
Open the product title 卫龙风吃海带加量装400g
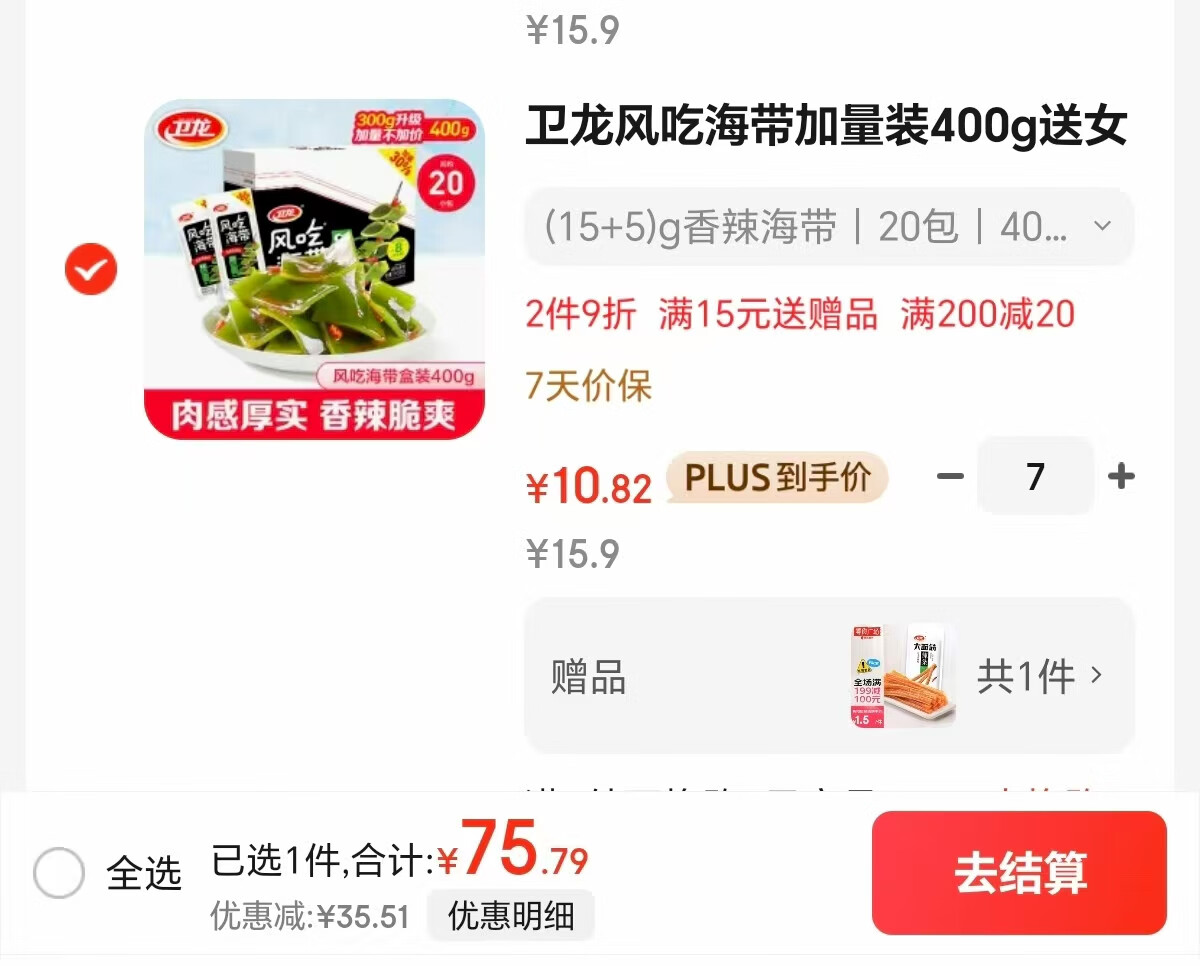[x=827, y=127]
